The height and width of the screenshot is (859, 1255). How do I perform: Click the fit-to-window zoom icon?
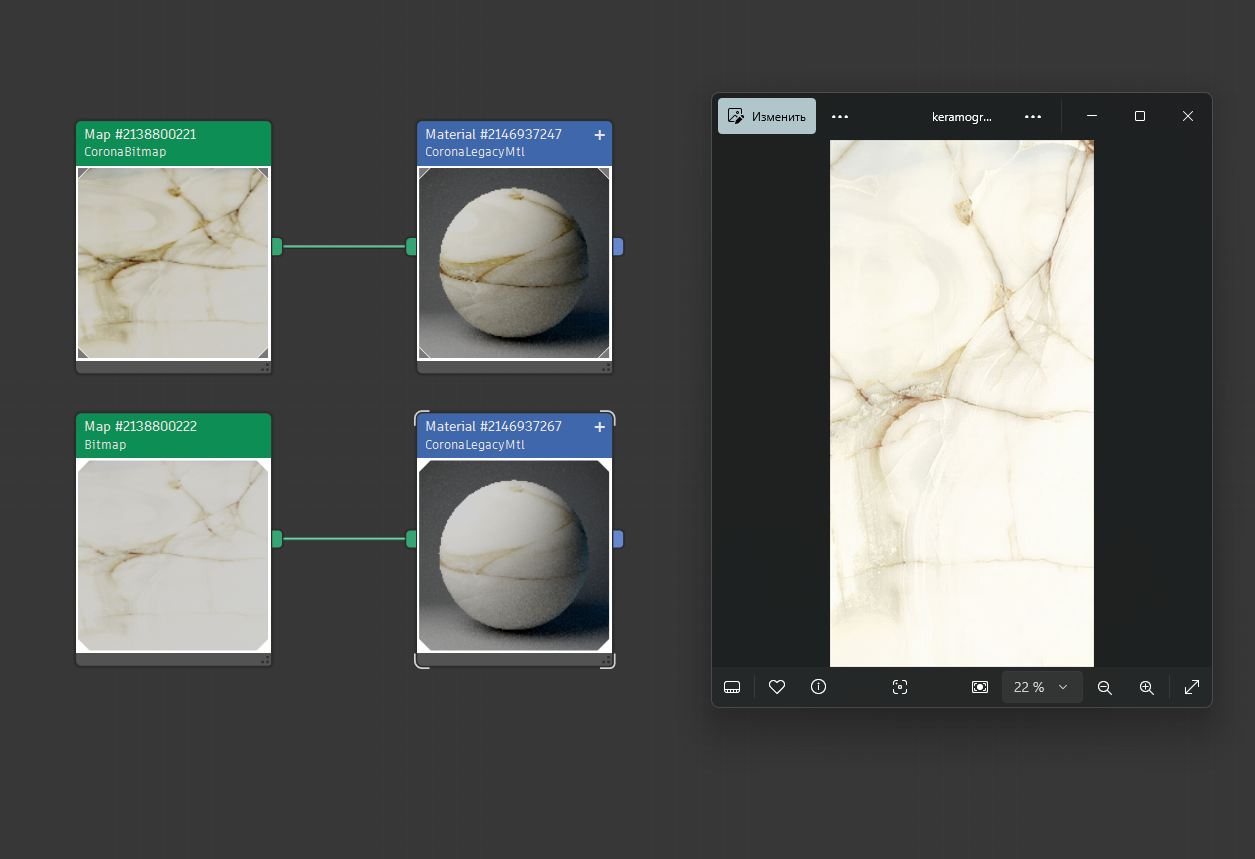[980, 687]
